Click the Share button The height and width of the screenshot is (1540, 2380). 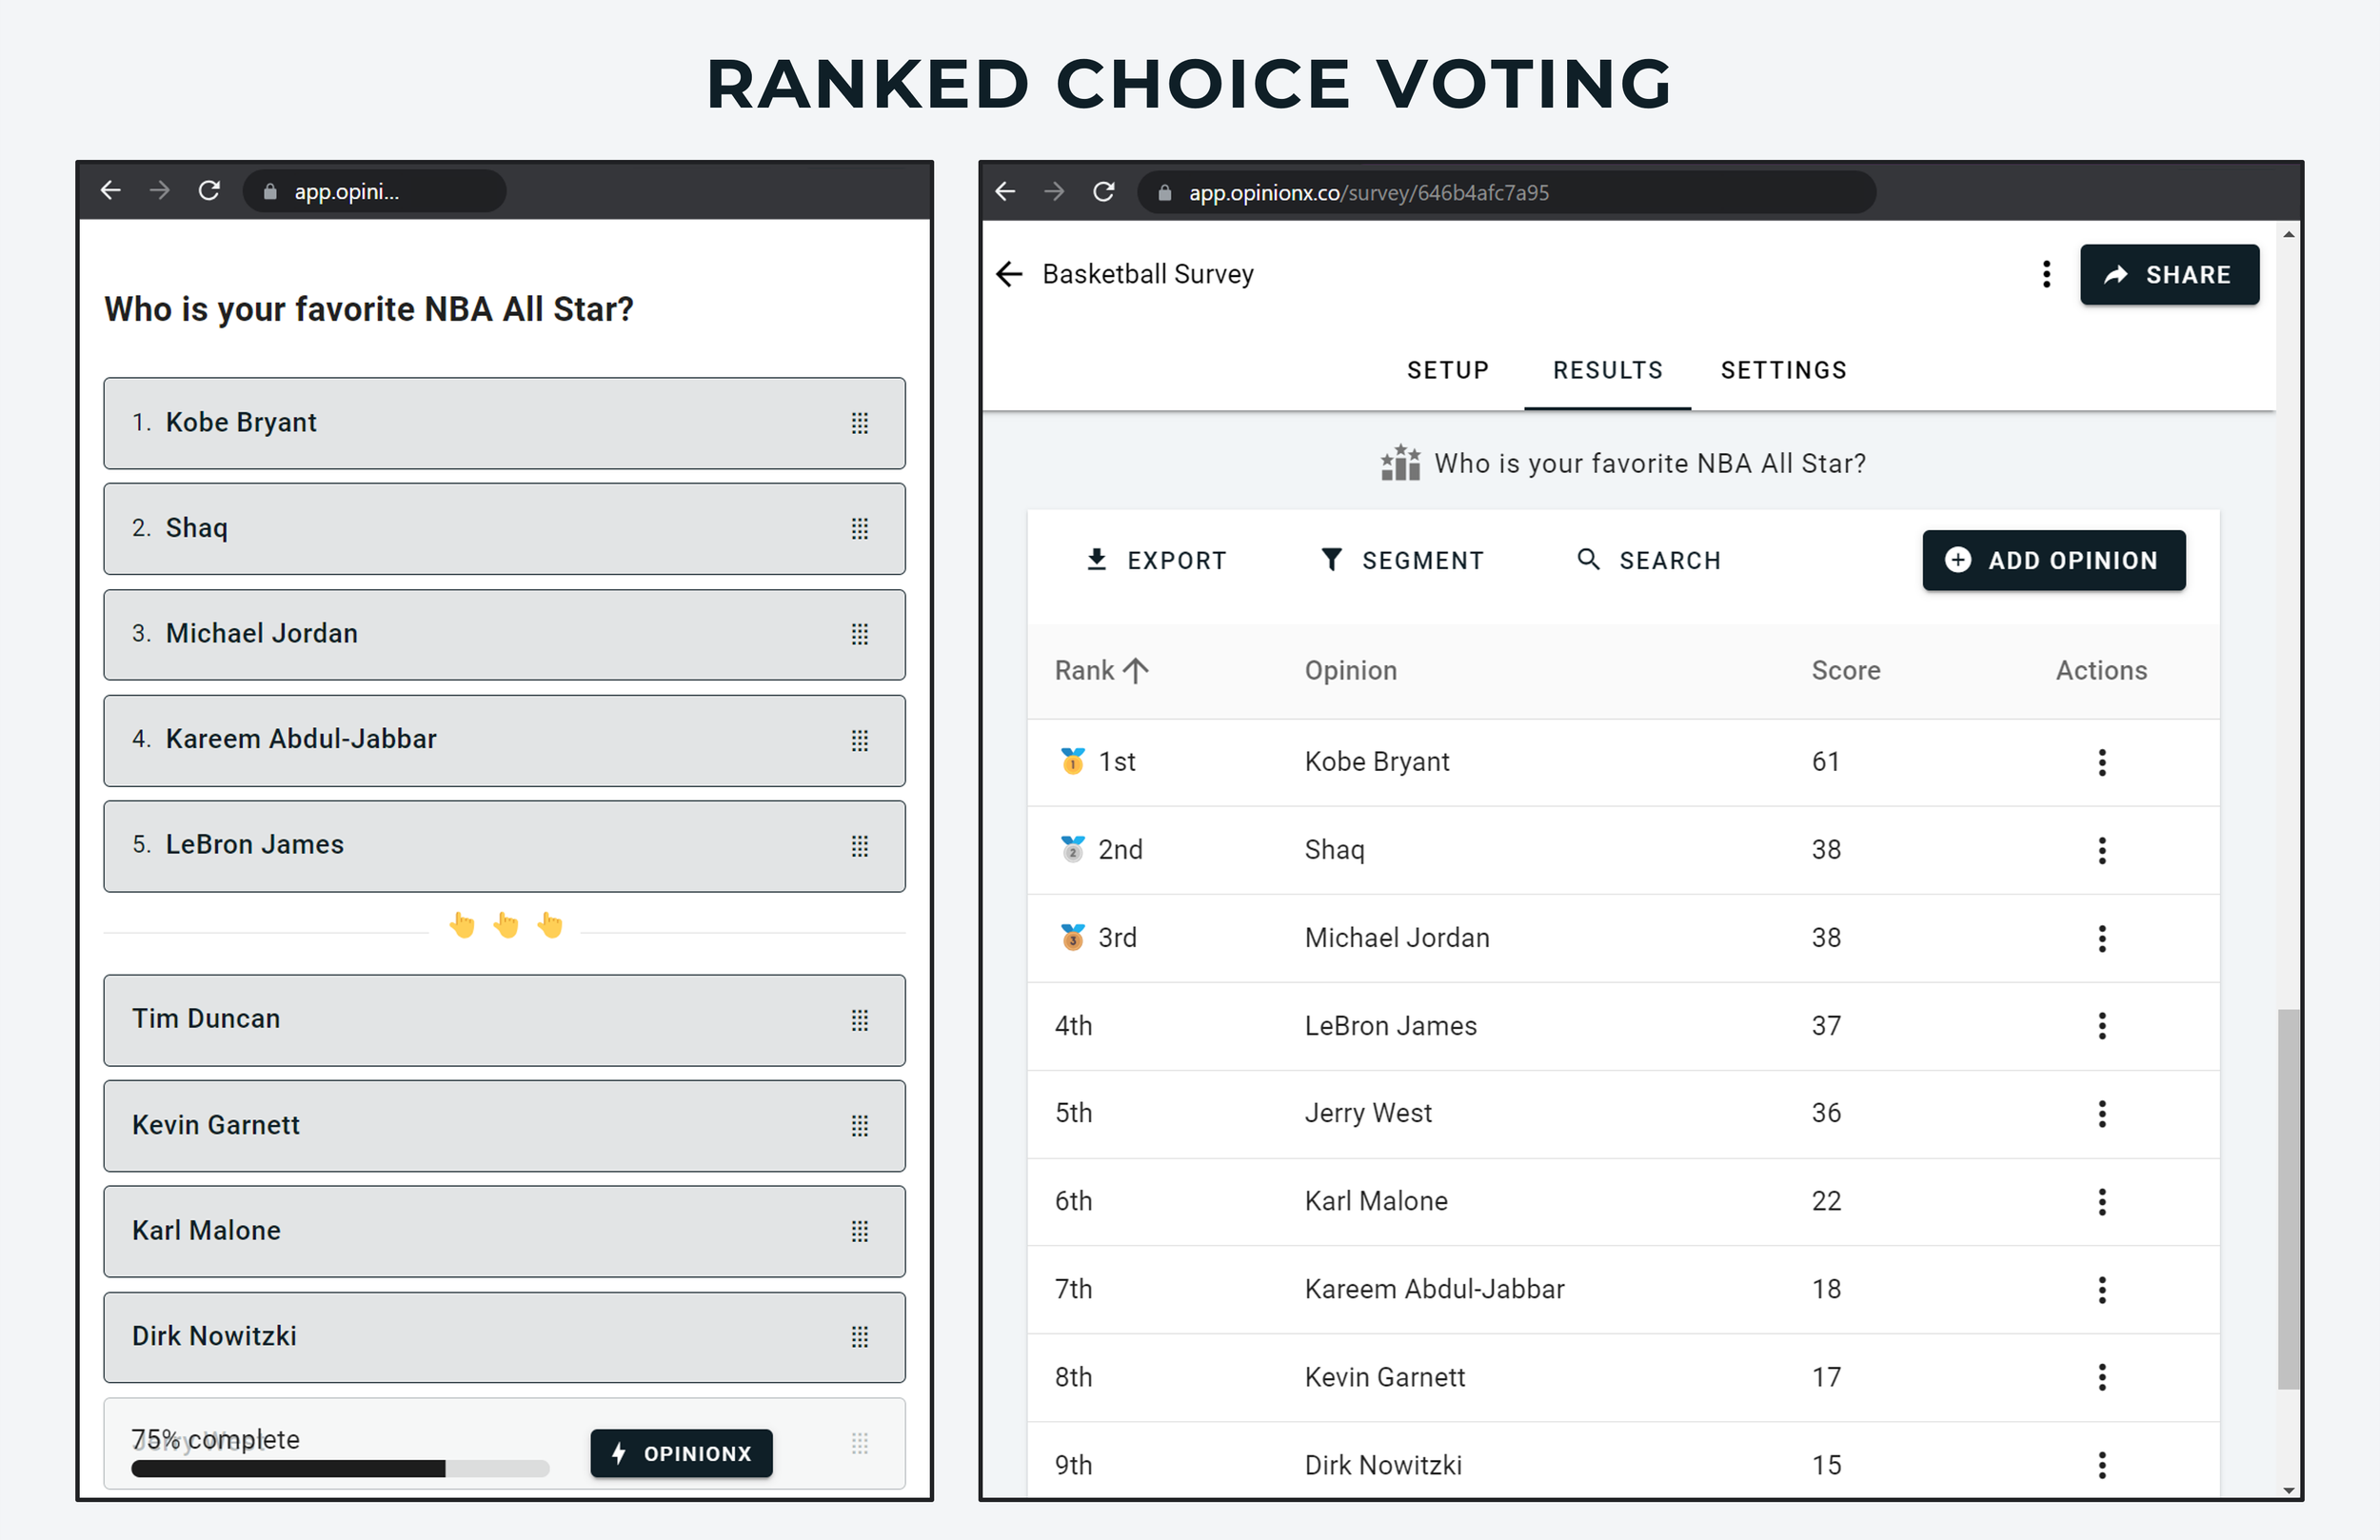[x=2169, y=275]
